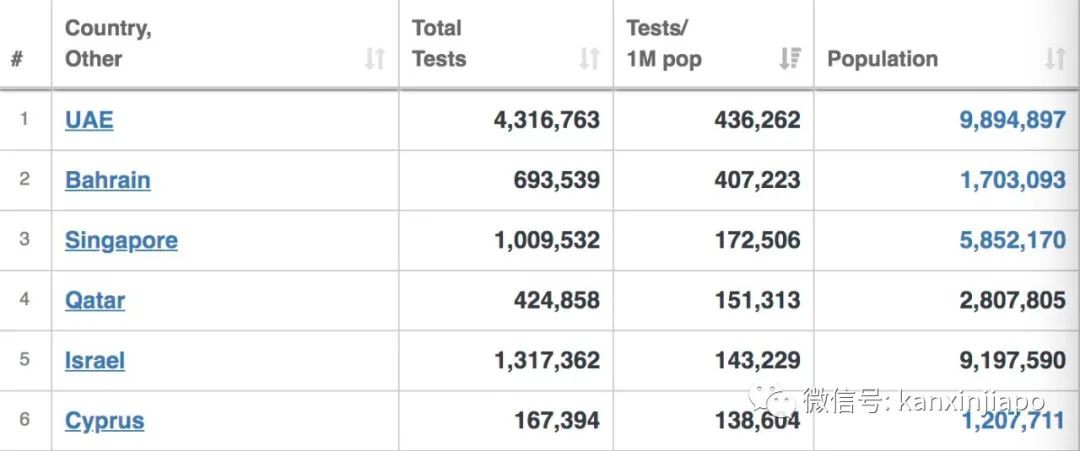Viewport: 1080px width, 451px height.
Task: Follow the Singapore link
Action: 121,240
